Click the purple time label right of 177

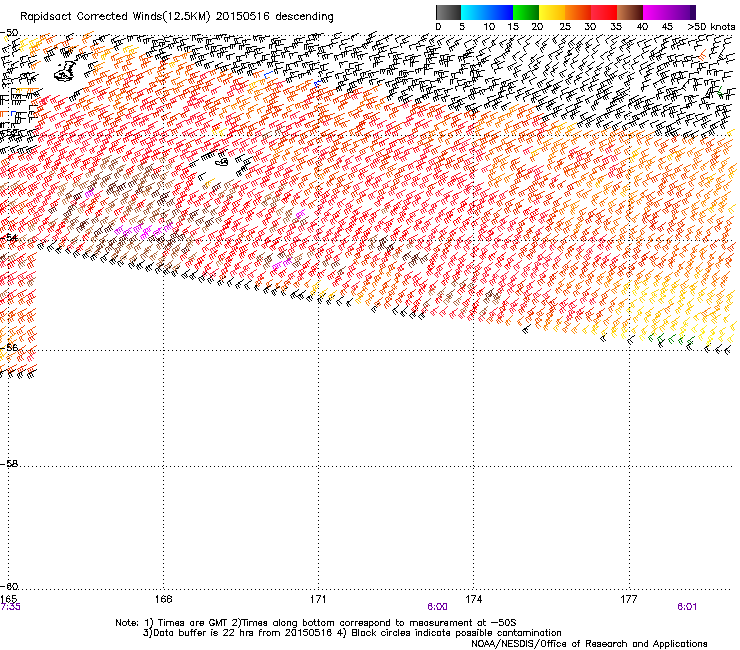pyautogui.click(x=687, y=607)
